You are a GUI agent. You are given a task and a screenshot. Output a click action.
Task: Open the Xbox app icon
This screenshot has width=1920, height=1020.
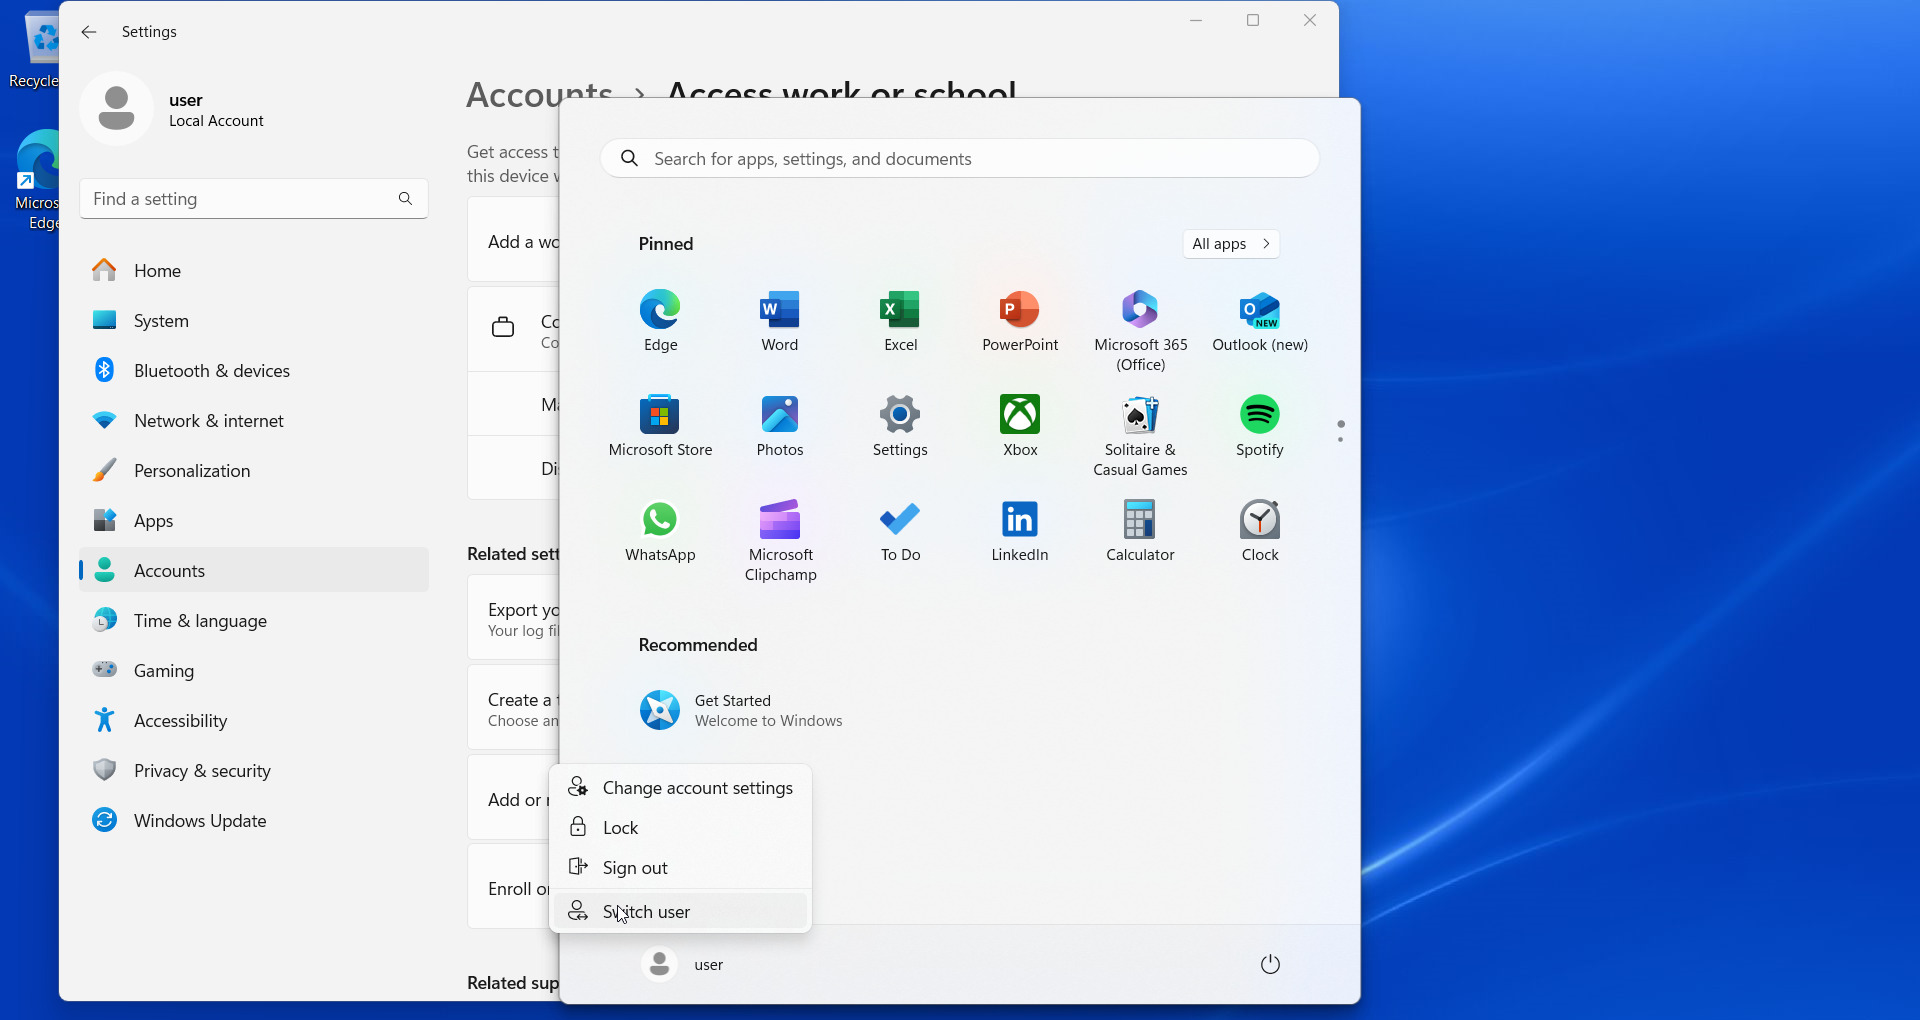pos(1019,425)
